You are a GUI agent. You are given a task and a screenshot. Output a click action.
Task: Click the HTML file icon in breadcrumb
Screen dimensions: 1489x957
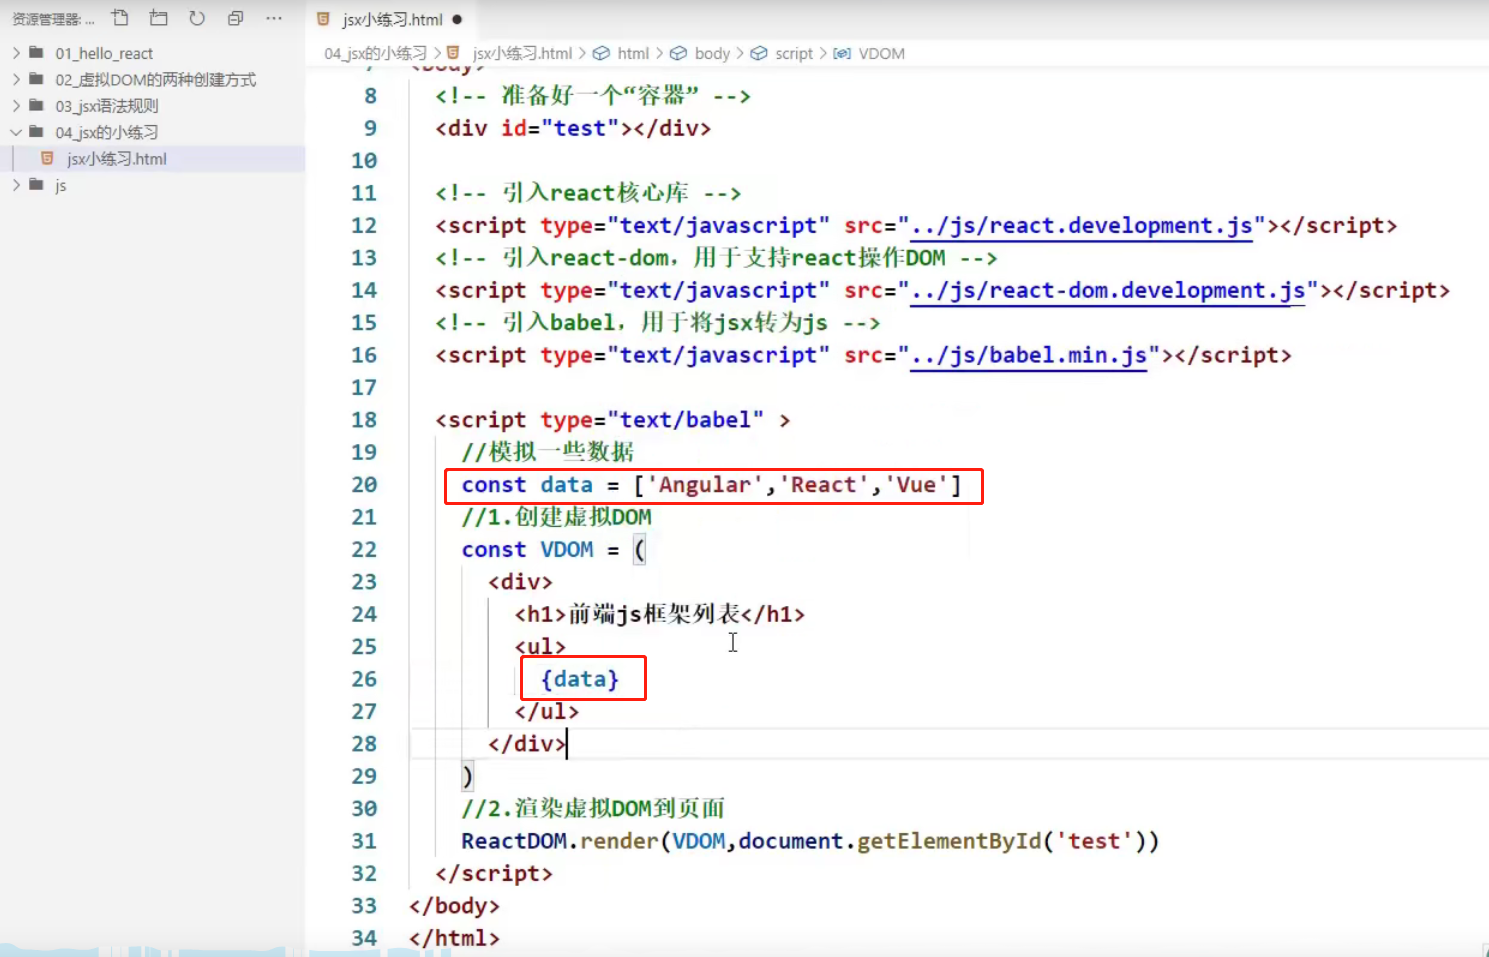453,52
